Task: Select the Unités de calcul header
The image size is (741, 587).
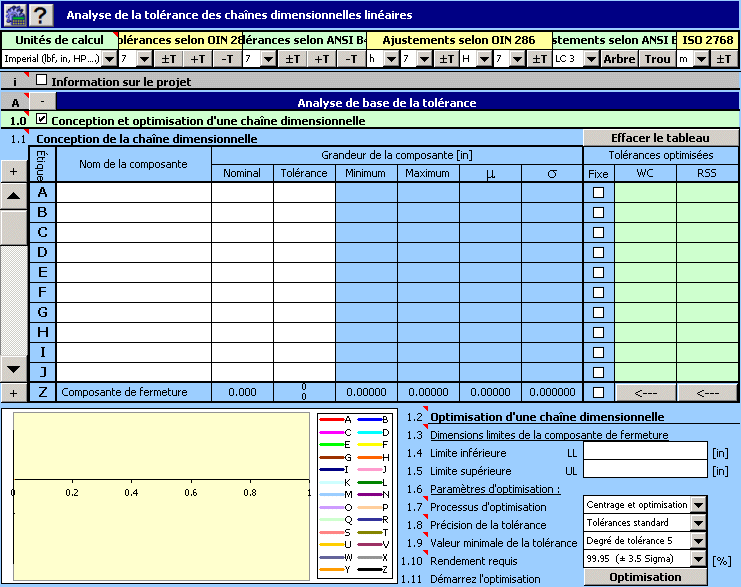Action: tap(59, 40)
